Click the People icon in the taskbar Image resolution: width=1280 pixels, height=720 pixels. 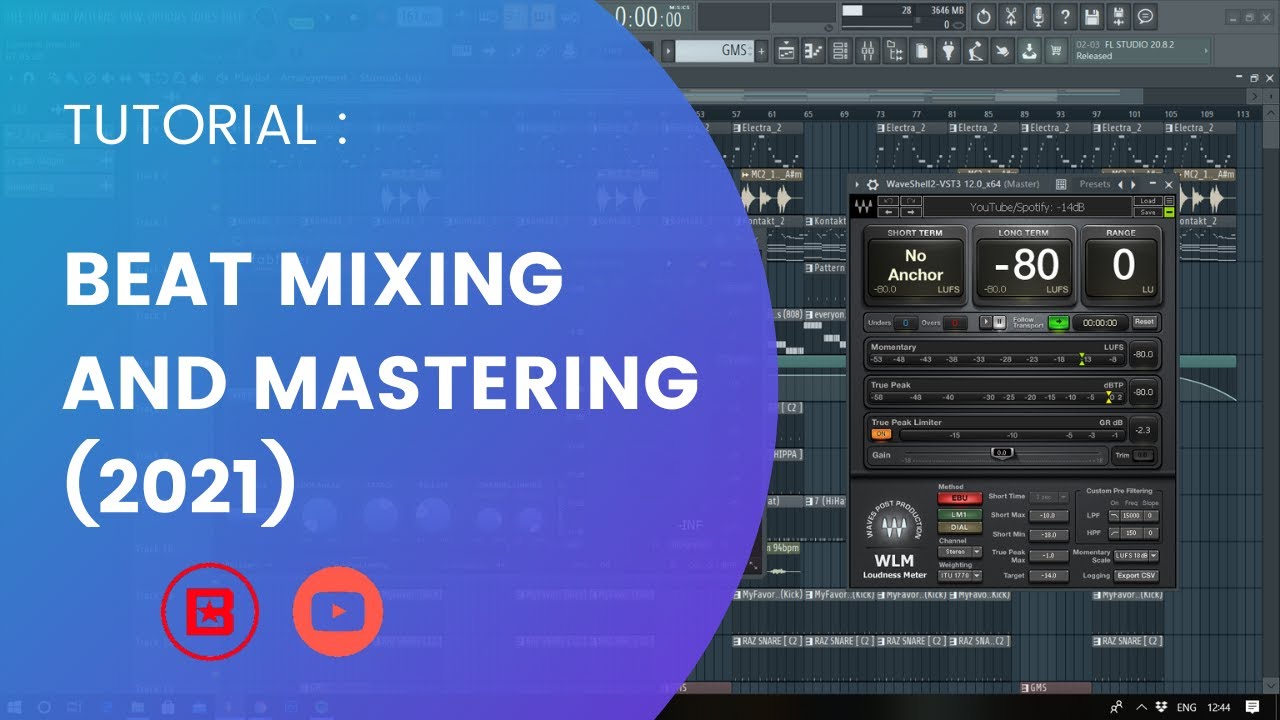(1116, 707)
